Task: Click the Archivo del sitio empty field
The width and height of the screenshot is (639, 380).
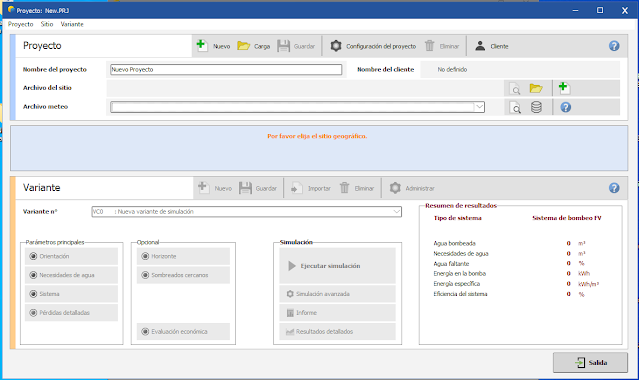Action: tap(305, 88)
